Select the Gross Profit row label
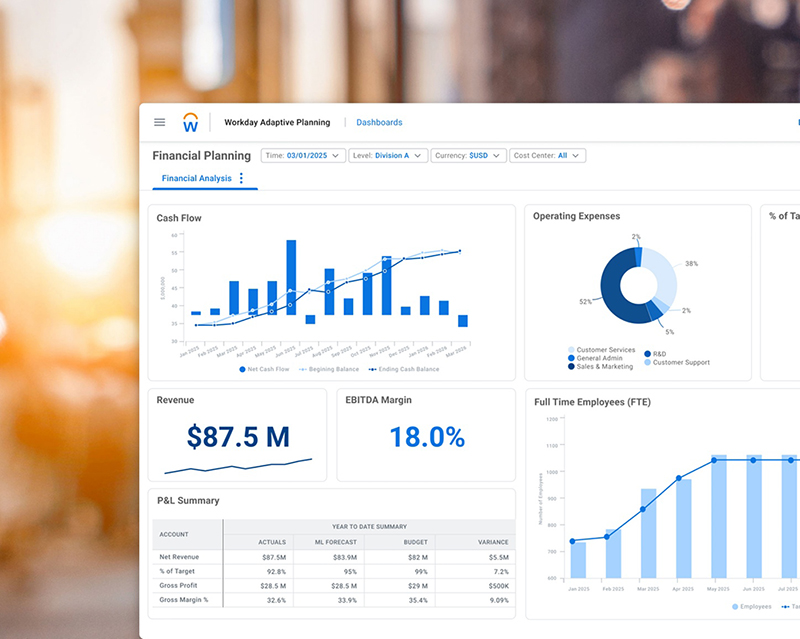The height and width of the screenshot is (639, 800). (178, 585)
